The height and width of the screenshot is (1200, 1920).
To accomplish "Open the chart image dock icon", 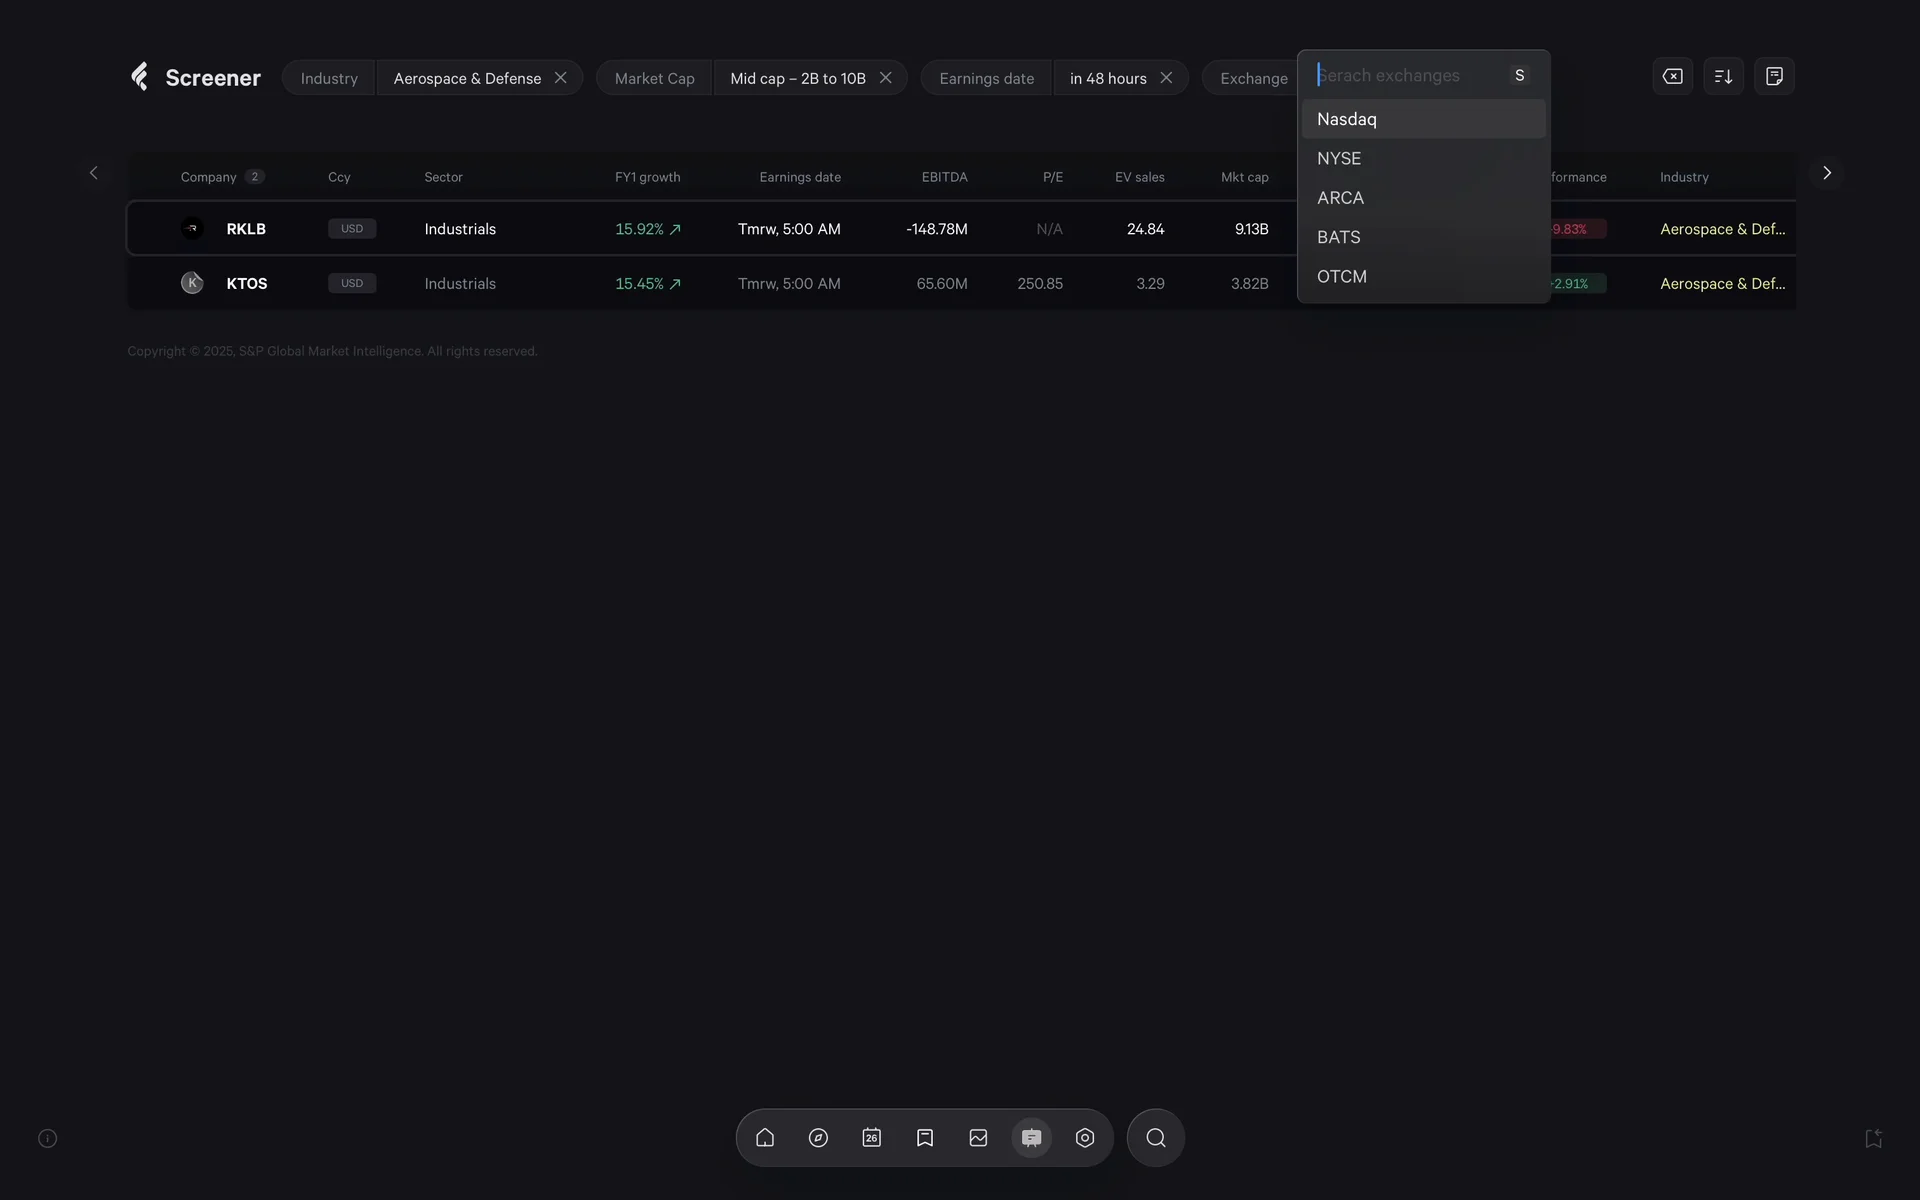I will point(978,1138).
